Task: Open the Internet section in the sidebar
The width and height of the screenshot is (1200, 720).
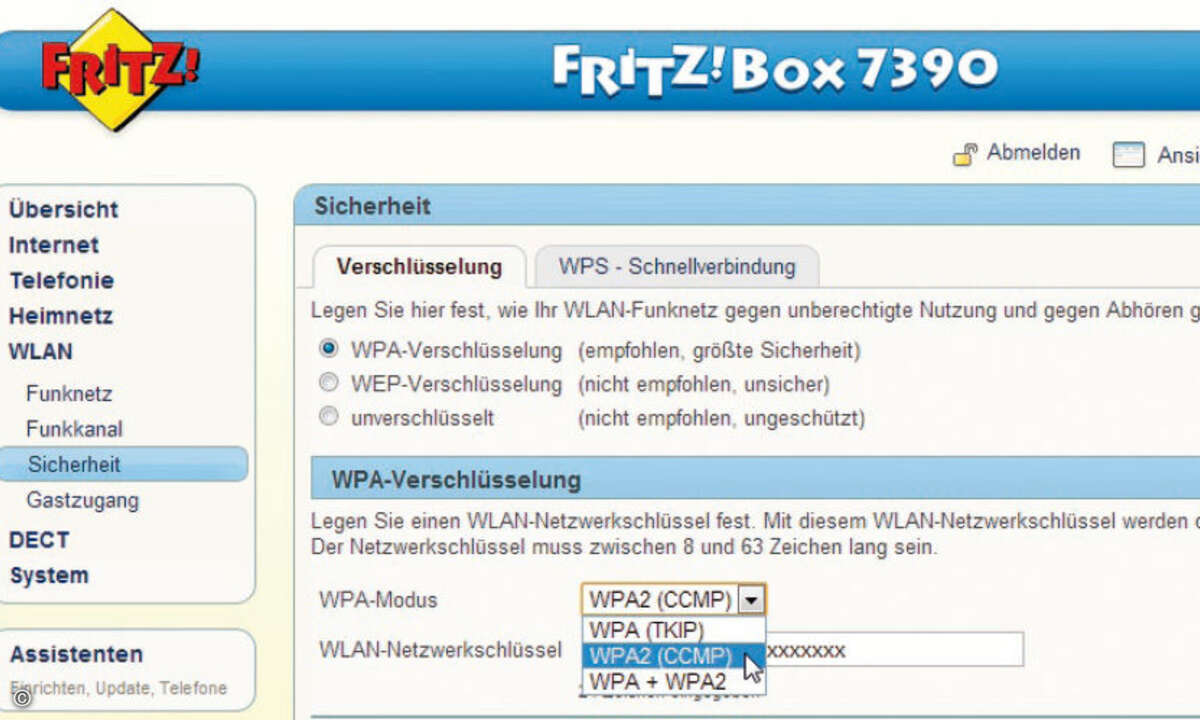Action: 55,245
